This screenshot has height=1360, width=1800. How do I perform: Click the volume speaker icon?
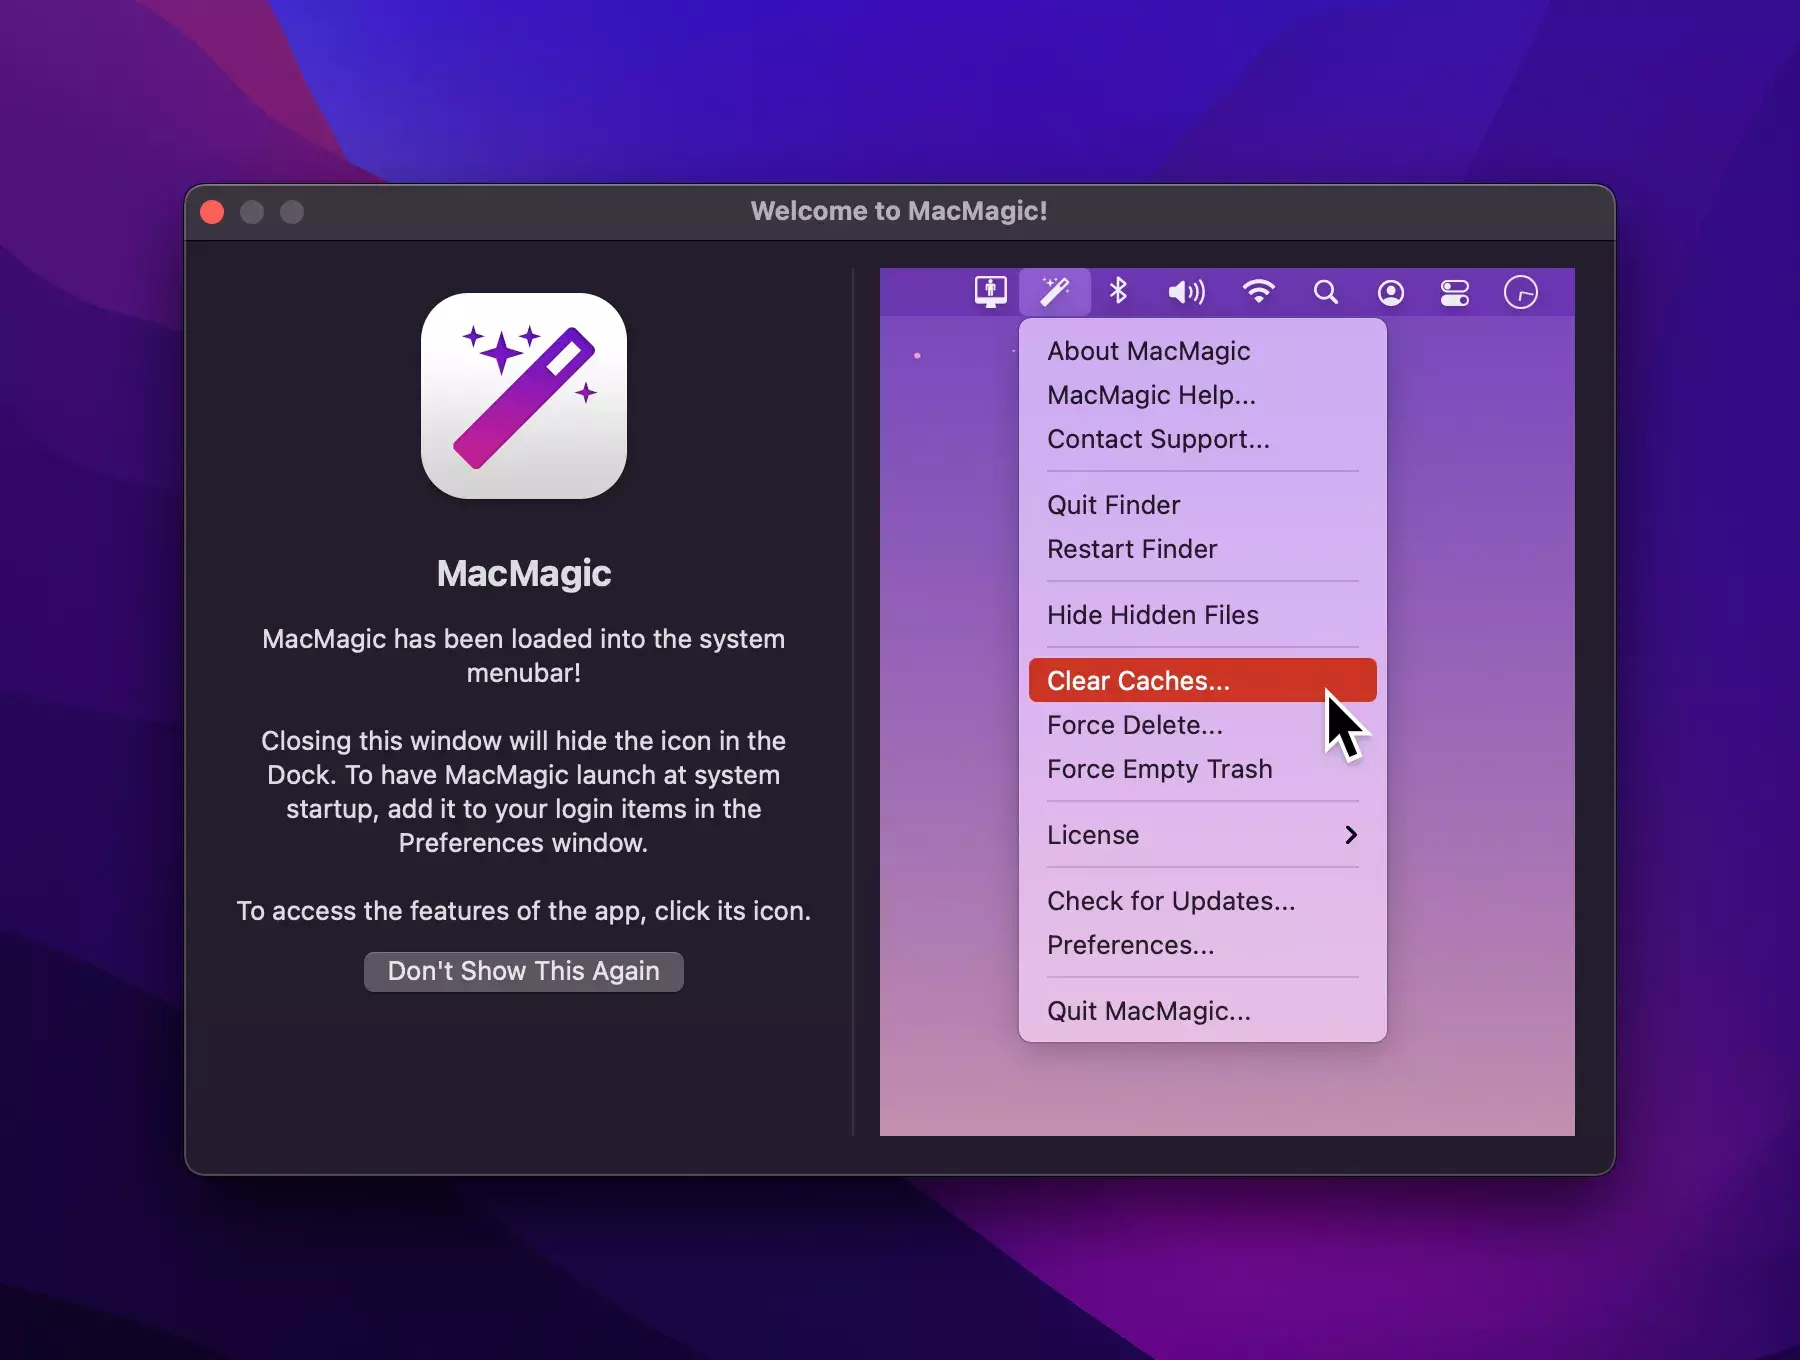(1186, 292)
